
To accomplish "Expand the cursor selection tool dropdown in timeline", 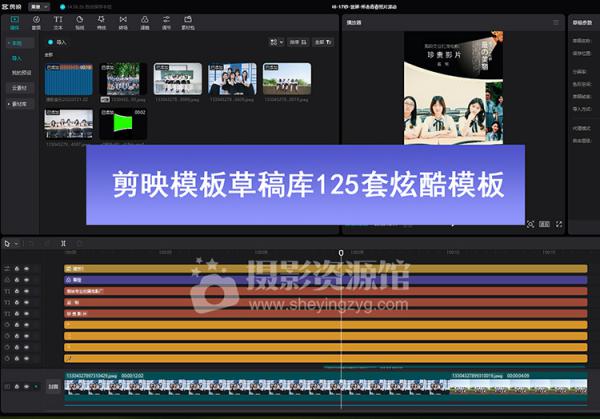I will (17, 243).
